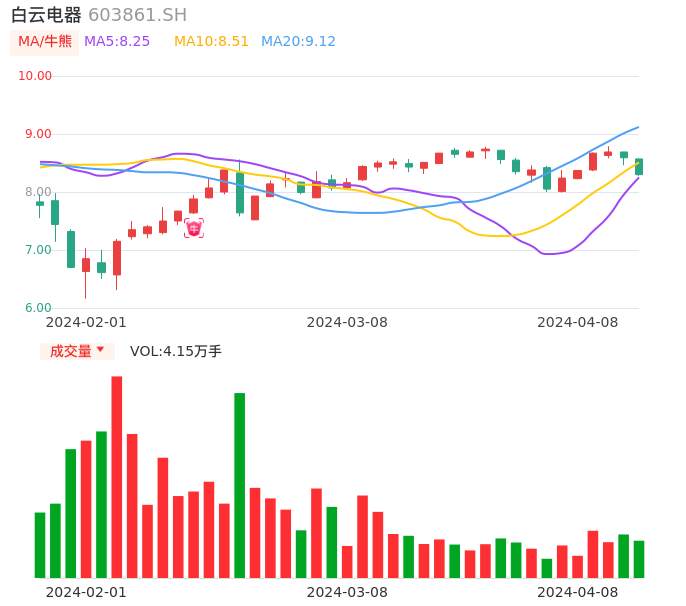Image resolution: width=686 pixels, height=606 pixels.
Task: Toggle the blue MA20:9.12 legend
Action: (x=298, y=42)
